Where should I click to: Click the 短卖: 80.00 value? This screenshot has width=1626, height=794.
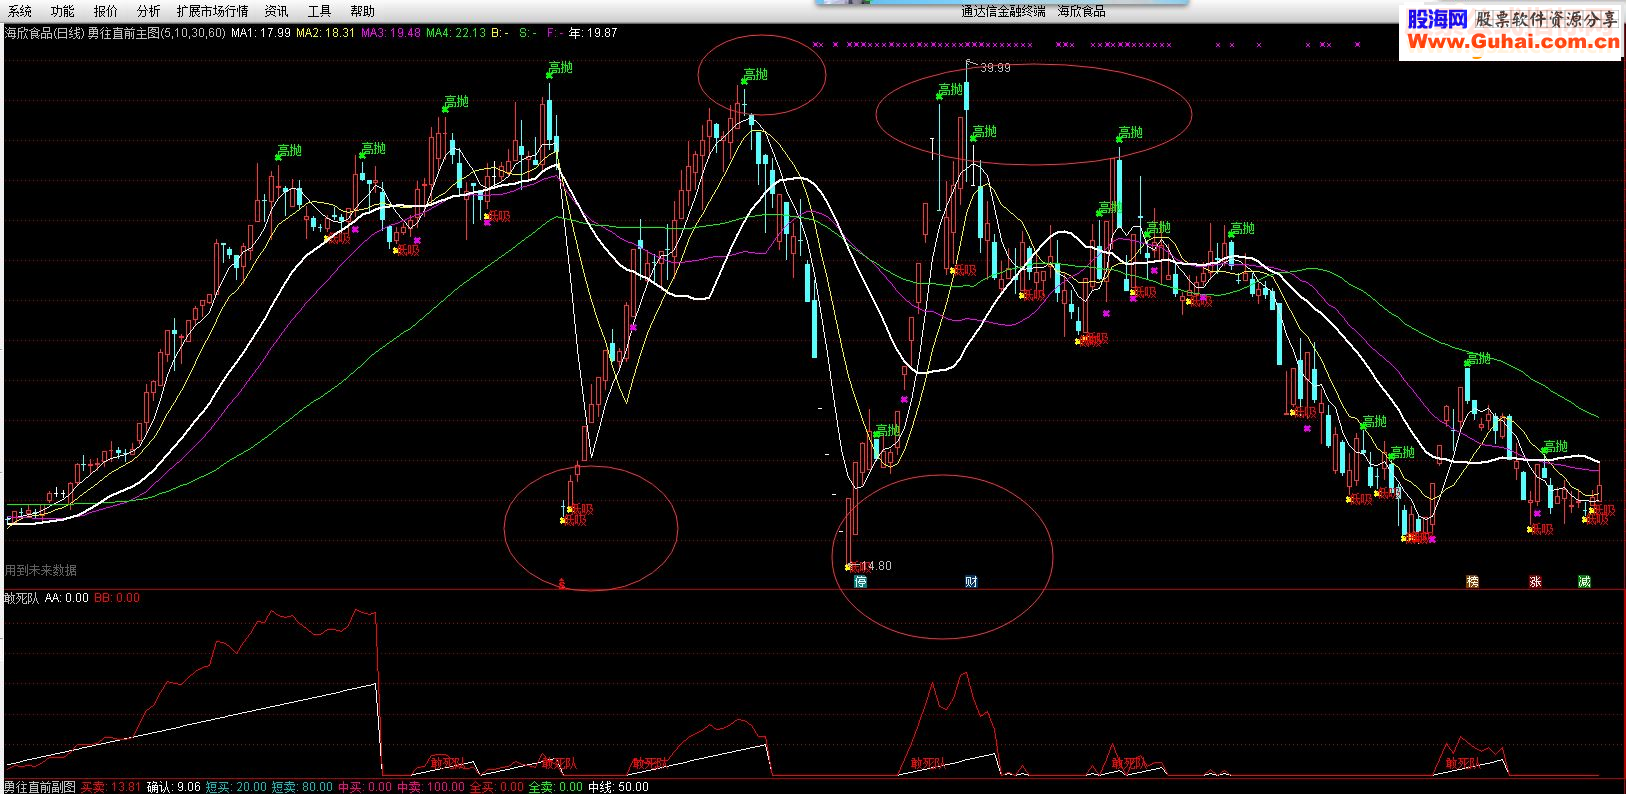[x=302, y=787]
